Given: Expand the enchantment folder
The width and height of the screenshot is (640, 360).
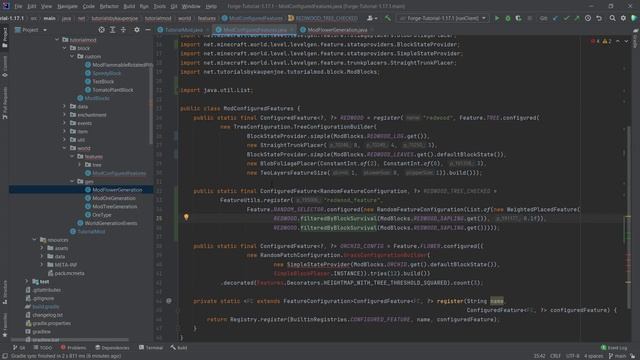Looking at the screenshot, I should (x=64, y=115).
